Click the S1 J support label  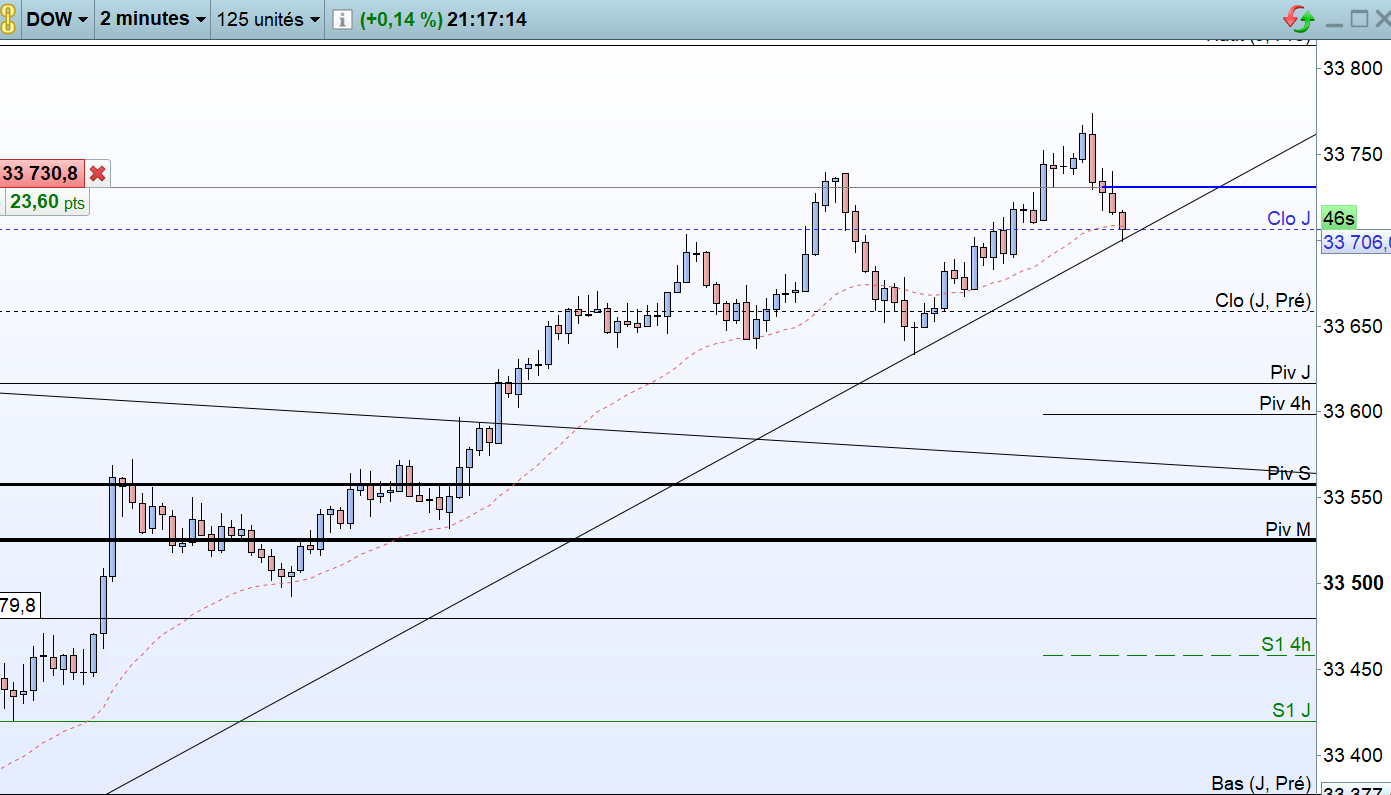tap(1291, 710)
